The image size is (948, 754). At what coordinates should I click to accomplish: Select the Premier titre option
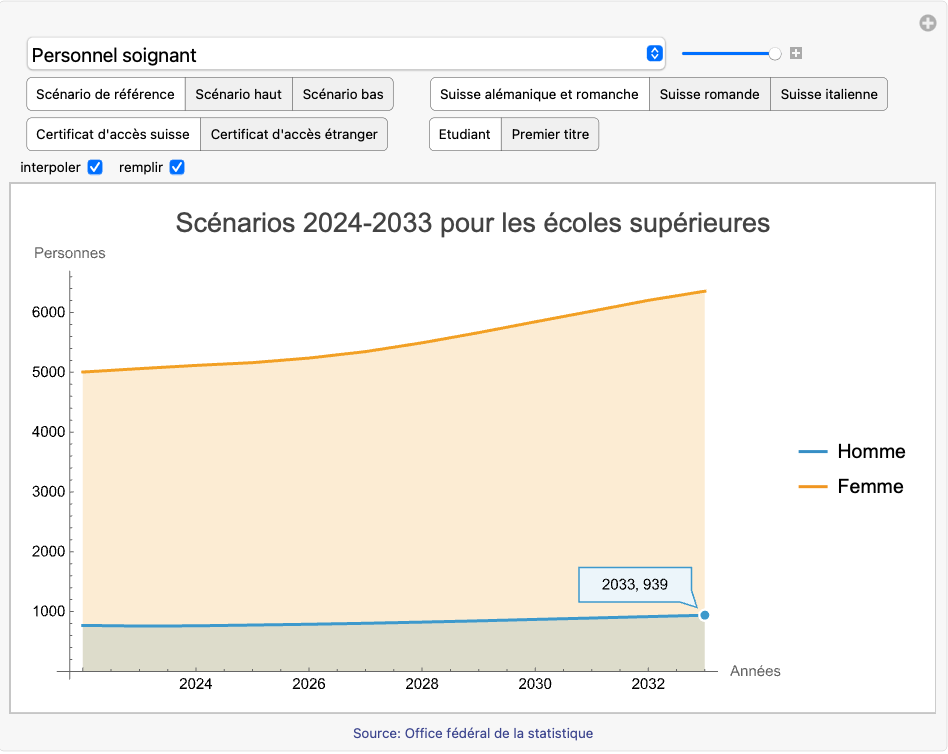(x=550, y=134)
